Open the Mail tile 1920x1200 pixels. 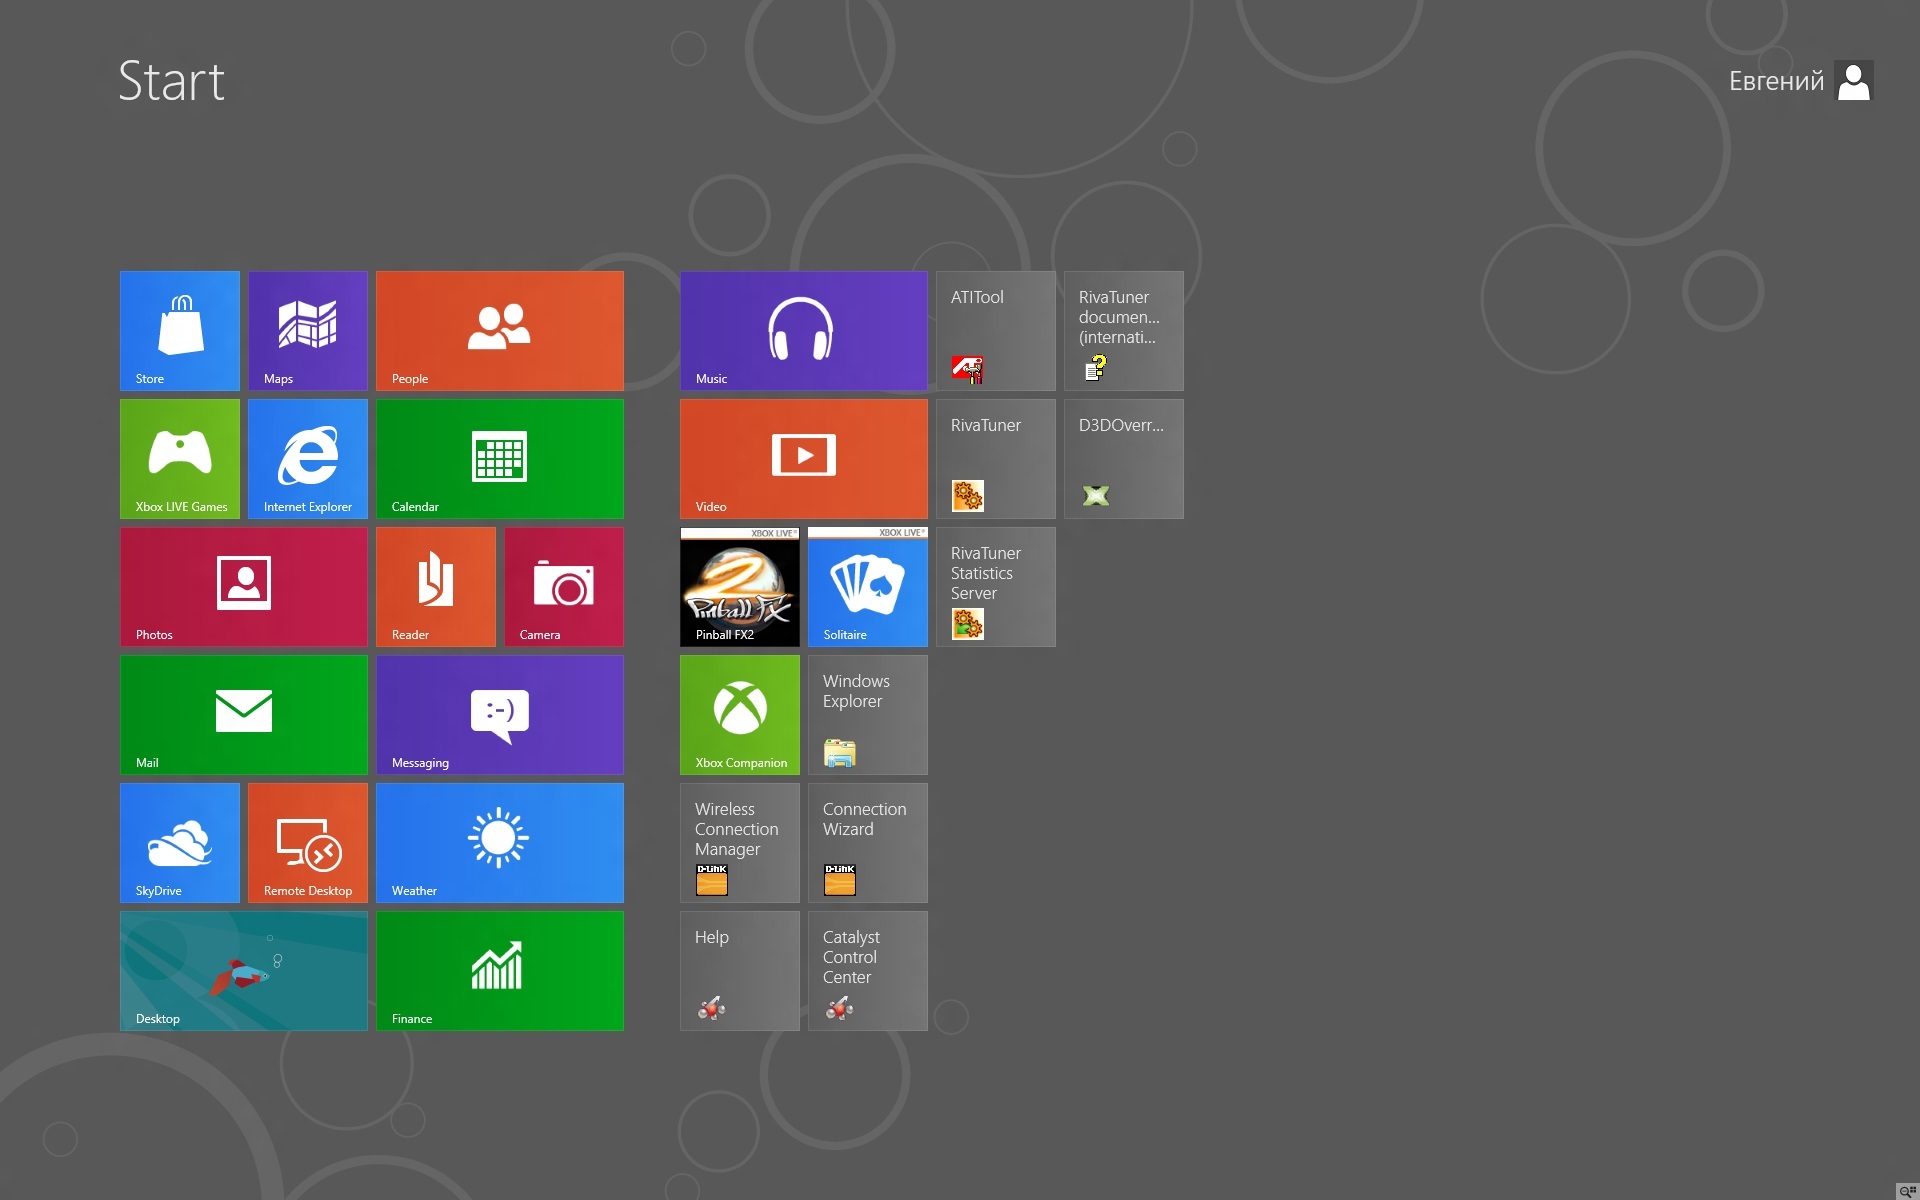(x=244, y=715)
